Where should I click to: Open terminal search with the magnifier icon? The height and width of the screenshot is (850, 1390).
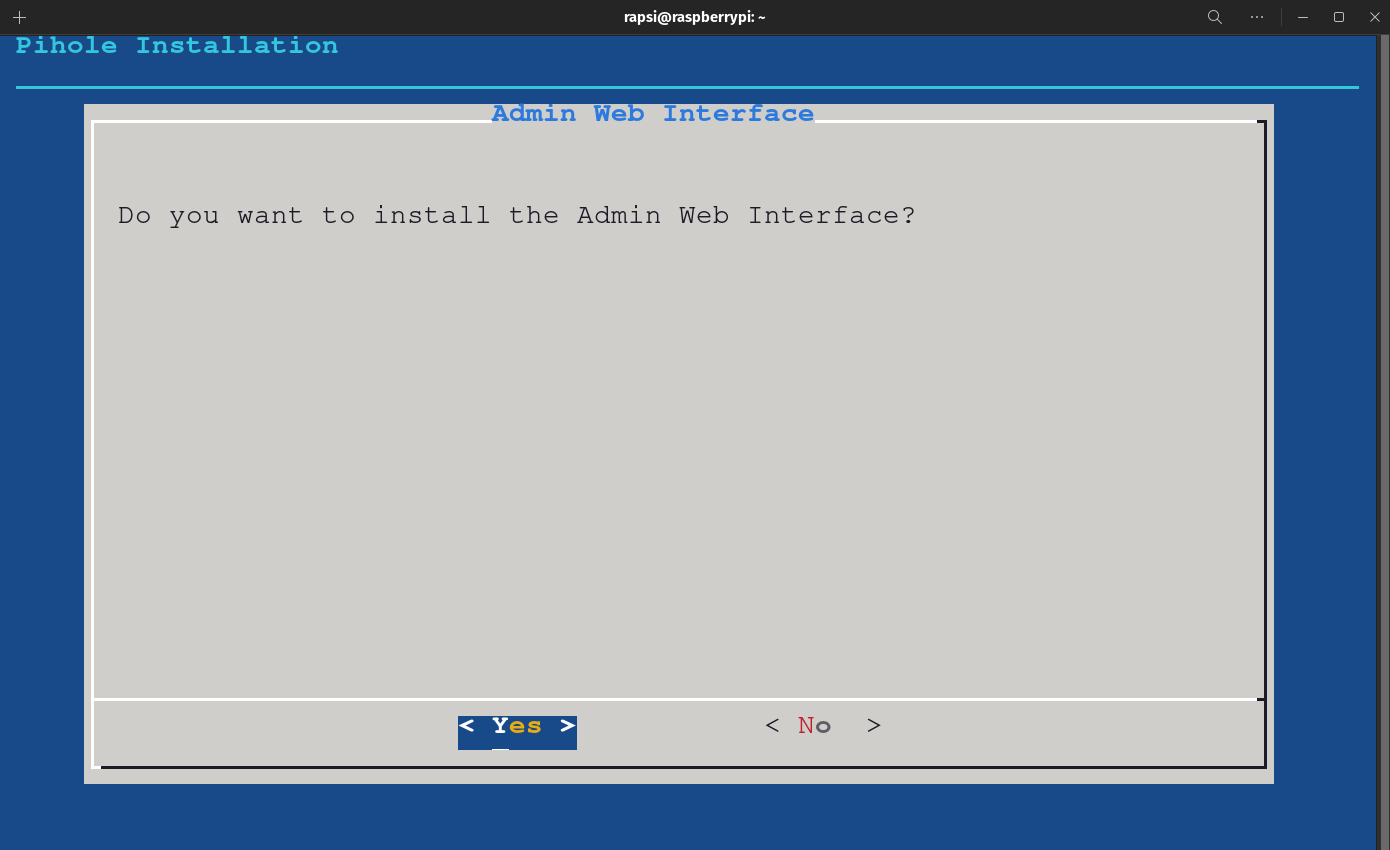1215,17
